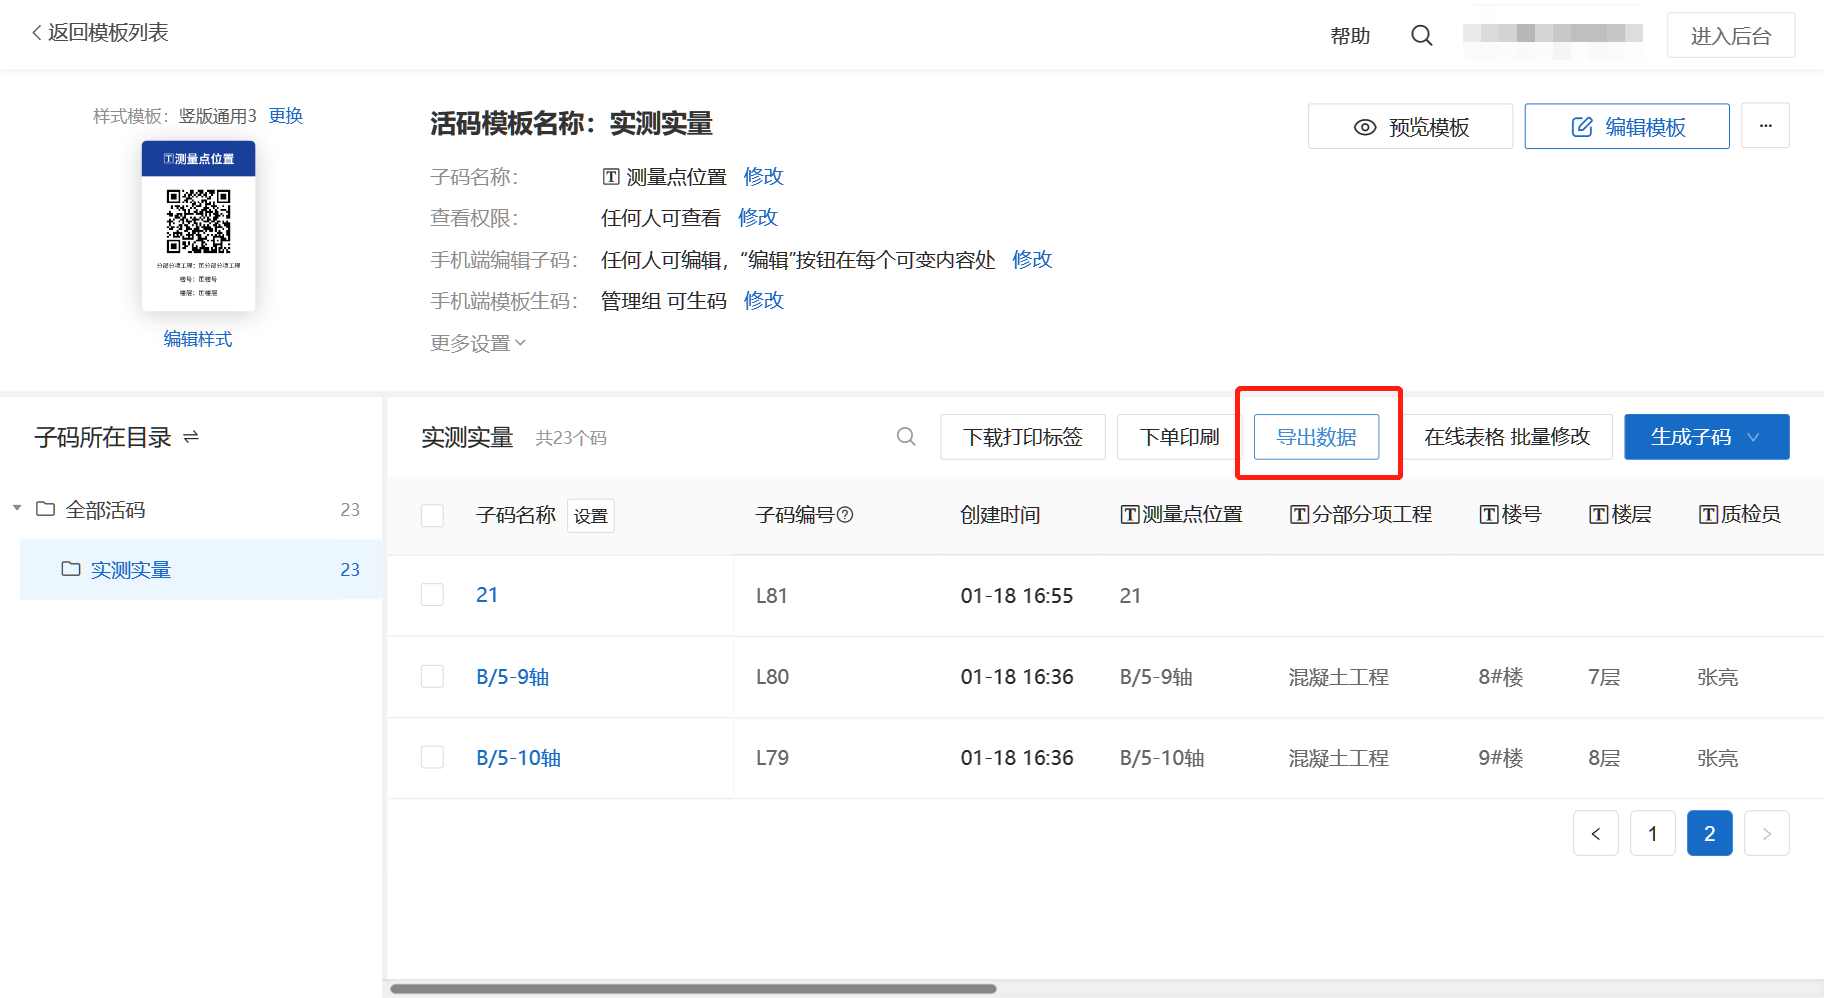Screen dimensions: 1824x998
Task: Click the swap icon next to 子码所在目录
Action: (x=191, y=437)
